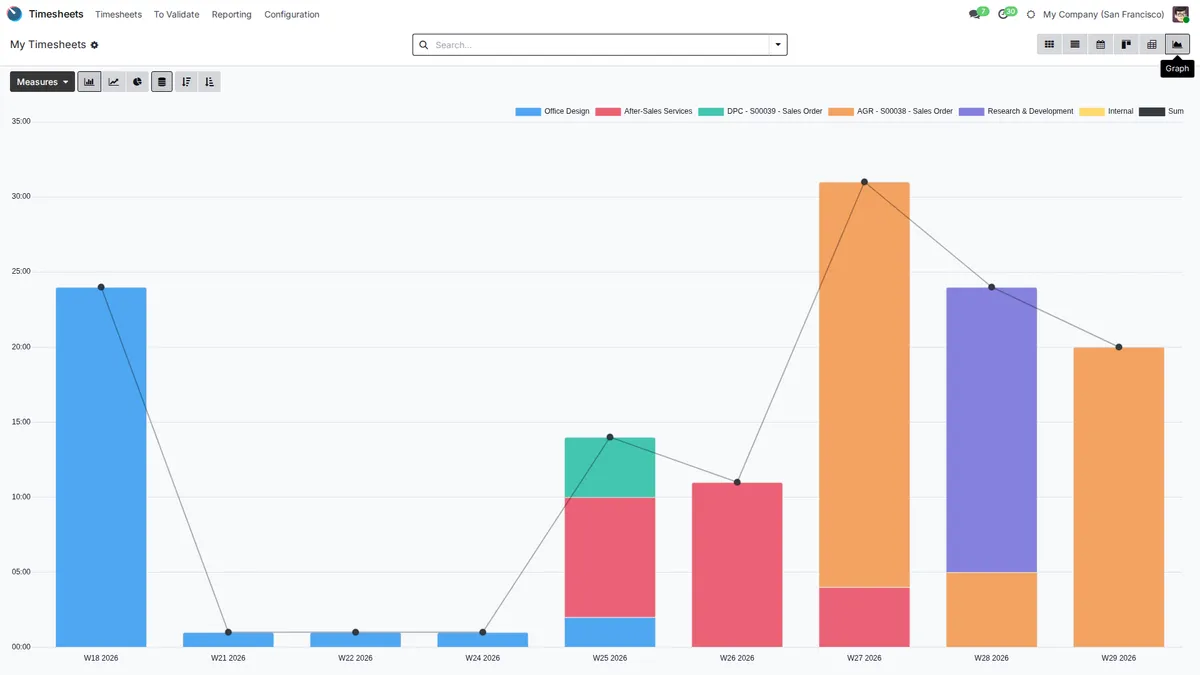1200x675 pixels.
Task: Expand the search options dropdown arrow
Action: pyautogui.click(x=778, y=45)
